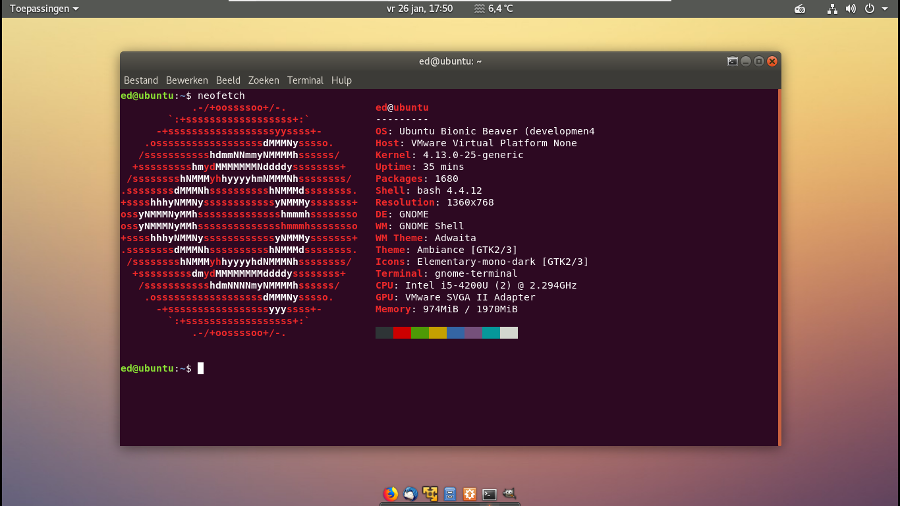Click the 'Resolution: 1360x768' line
The height and width of the screenshot is (506, 900).
435,203
